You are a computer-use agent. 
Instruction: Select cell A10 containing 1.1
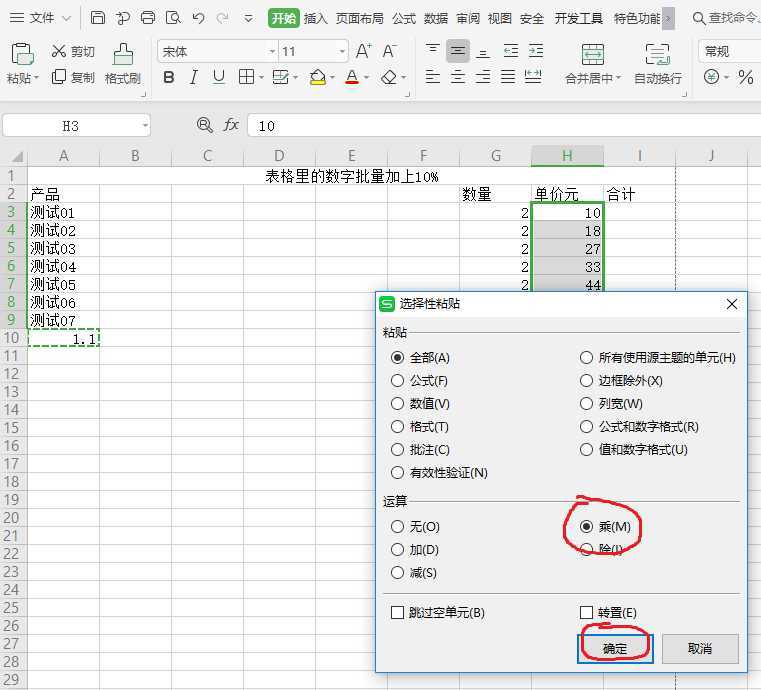[64, 338]
